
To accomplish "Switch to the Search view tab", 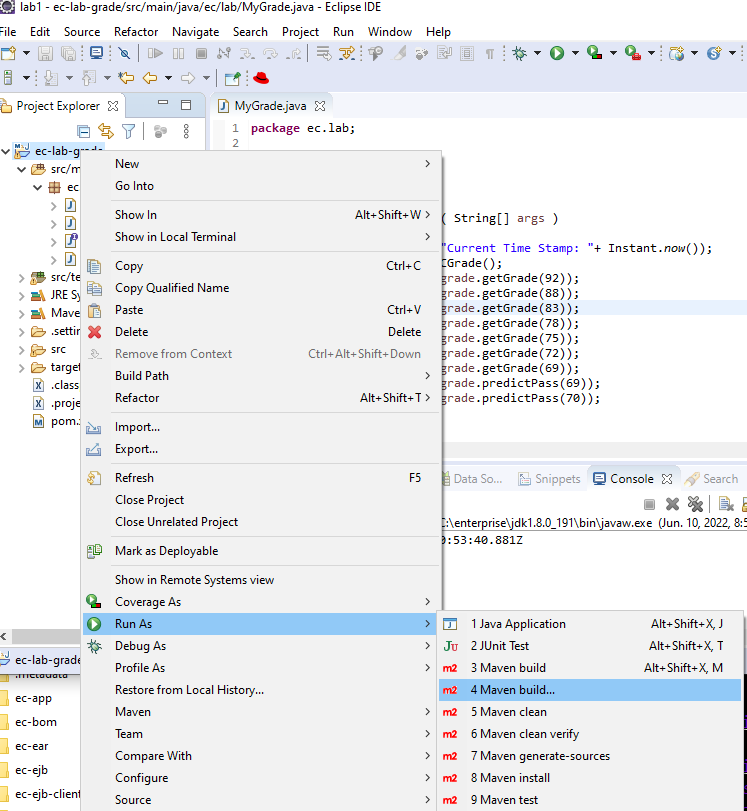I will point(712,479).
